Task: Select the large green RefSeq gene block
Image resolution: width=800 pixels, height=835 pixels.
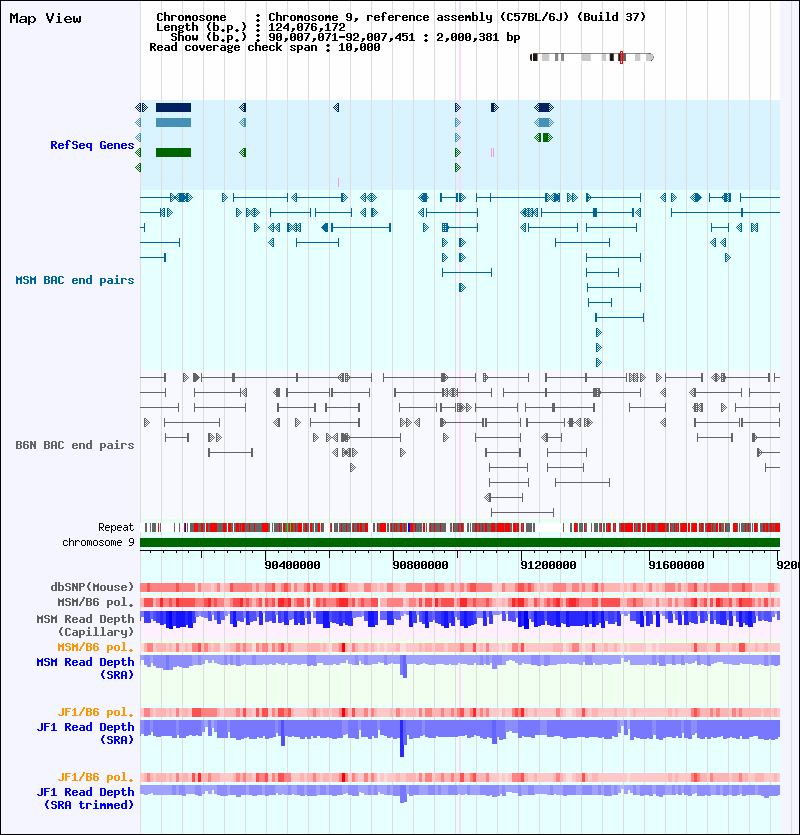Action: [173, 153]
